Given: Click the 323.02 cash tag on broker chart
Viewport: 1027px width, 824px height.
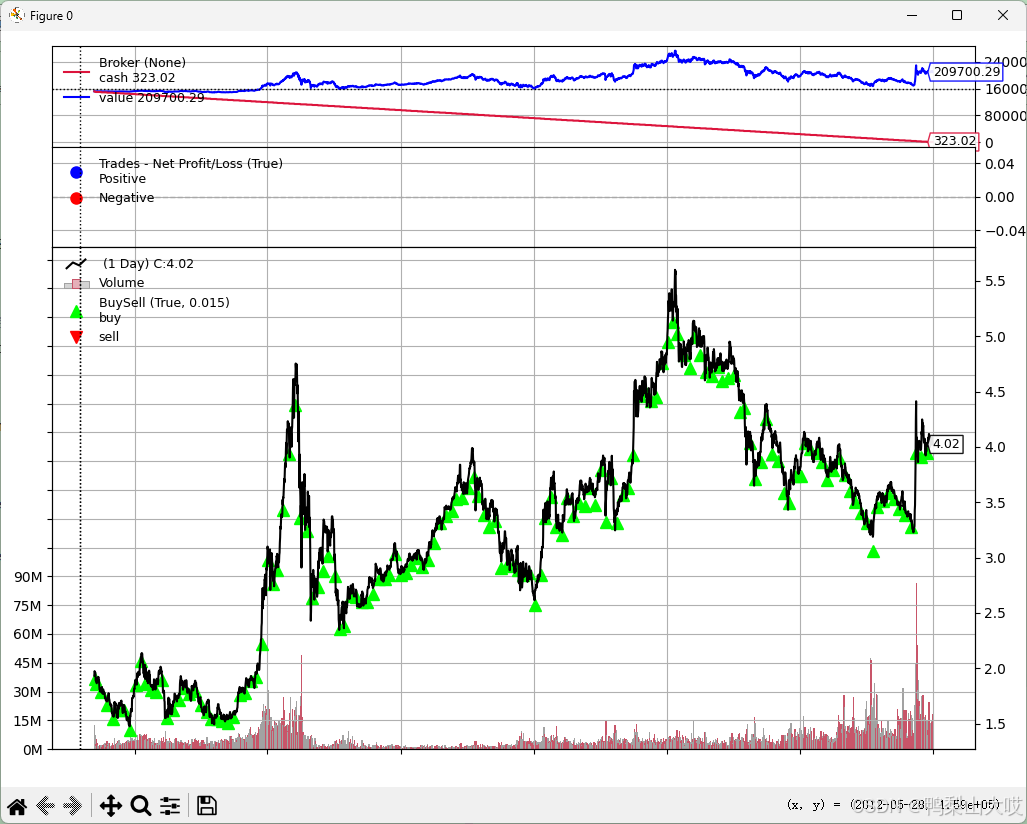Looking at the screenshot, I should [954, 140].
